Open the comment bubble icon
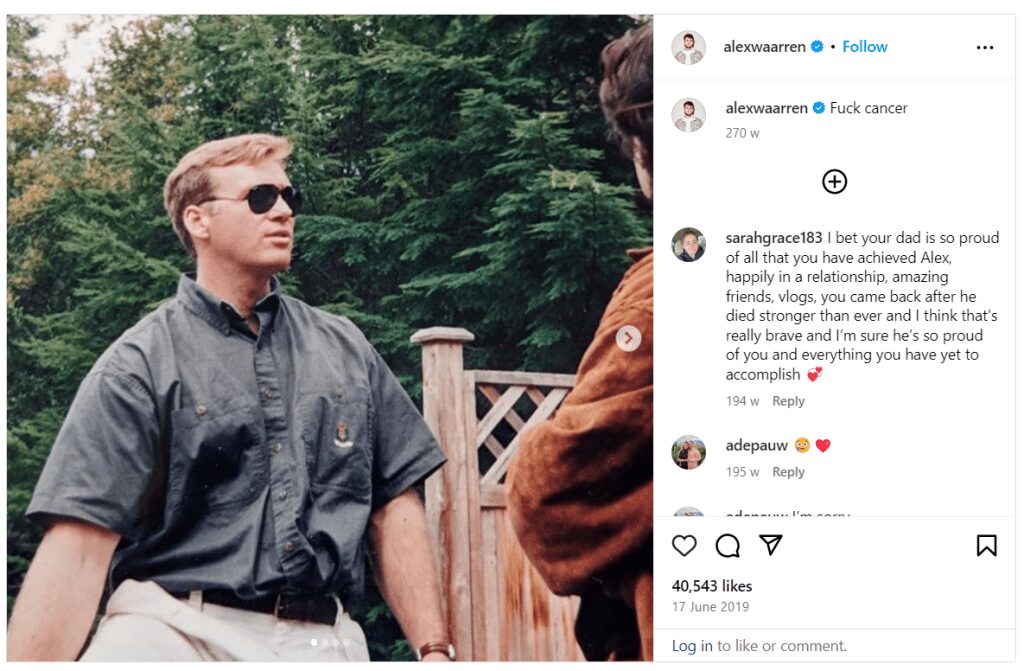 [x=728, y=545]
